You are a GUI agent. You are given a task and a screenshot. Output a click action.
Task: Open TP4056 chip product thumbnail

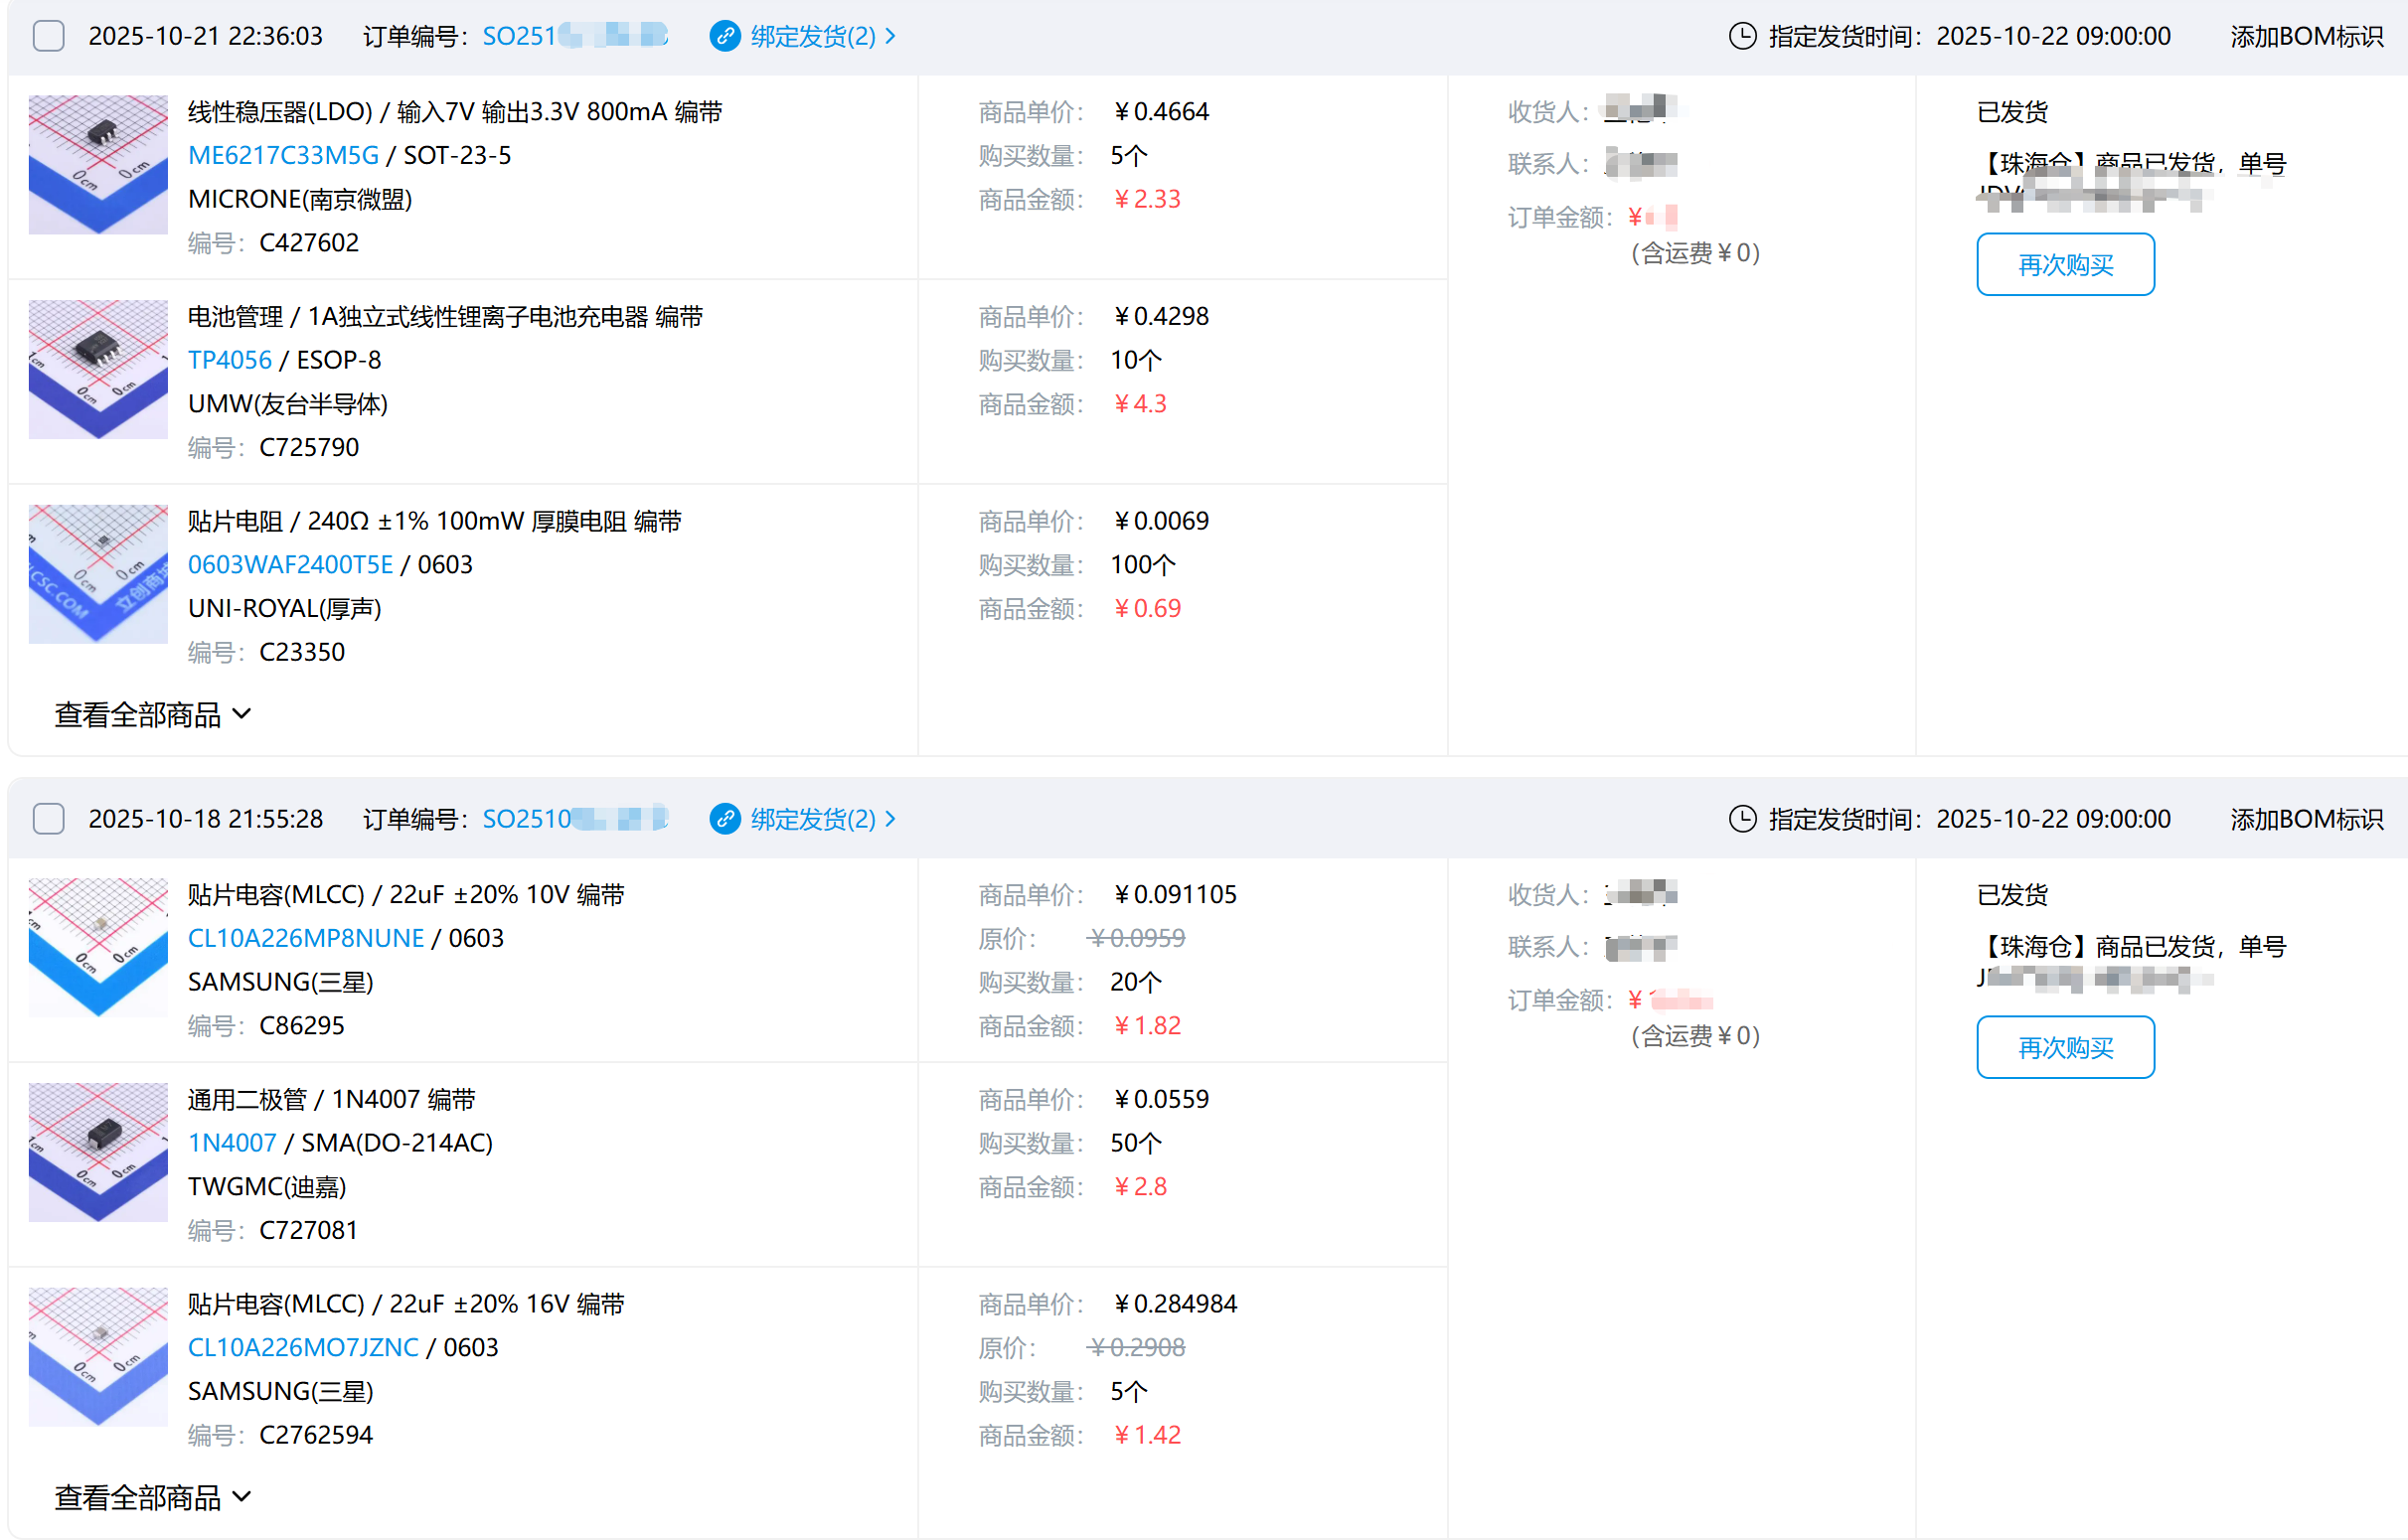[98, 369]
